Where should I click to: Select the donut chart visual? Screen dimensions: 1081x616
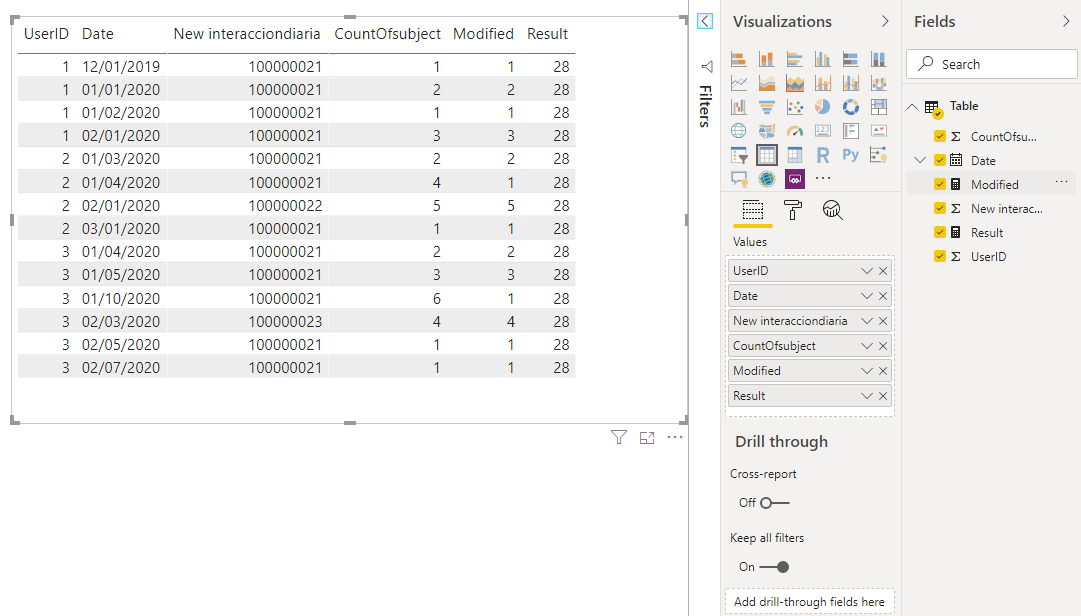(851, 107)
